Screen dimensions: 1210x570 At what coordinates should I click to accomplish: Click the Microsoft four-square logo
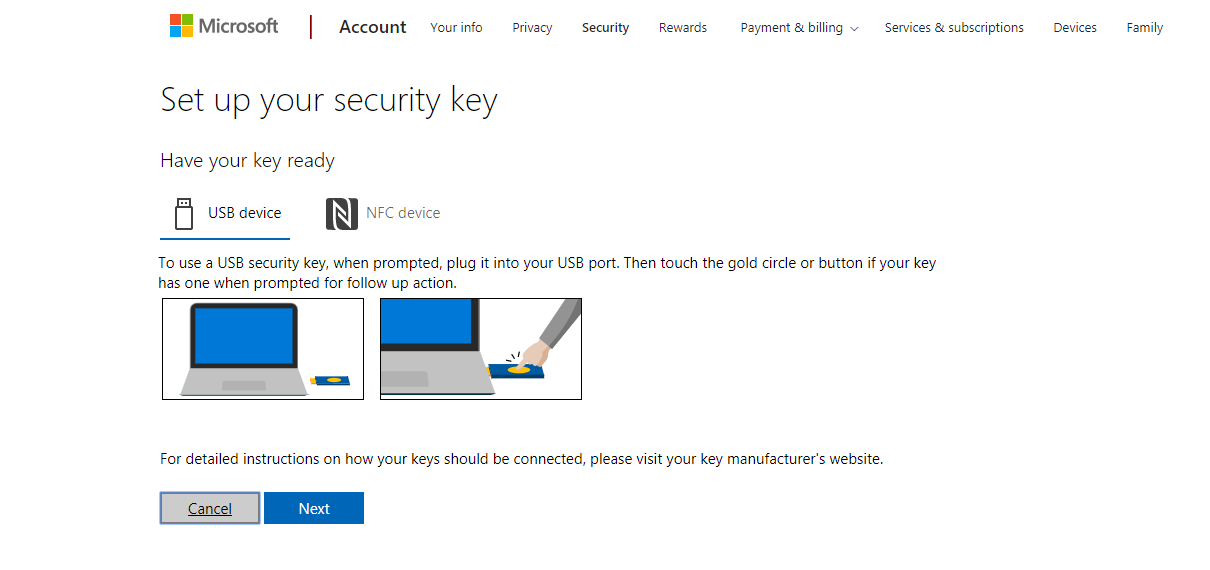pyautogui.click(x=181, y=26)
